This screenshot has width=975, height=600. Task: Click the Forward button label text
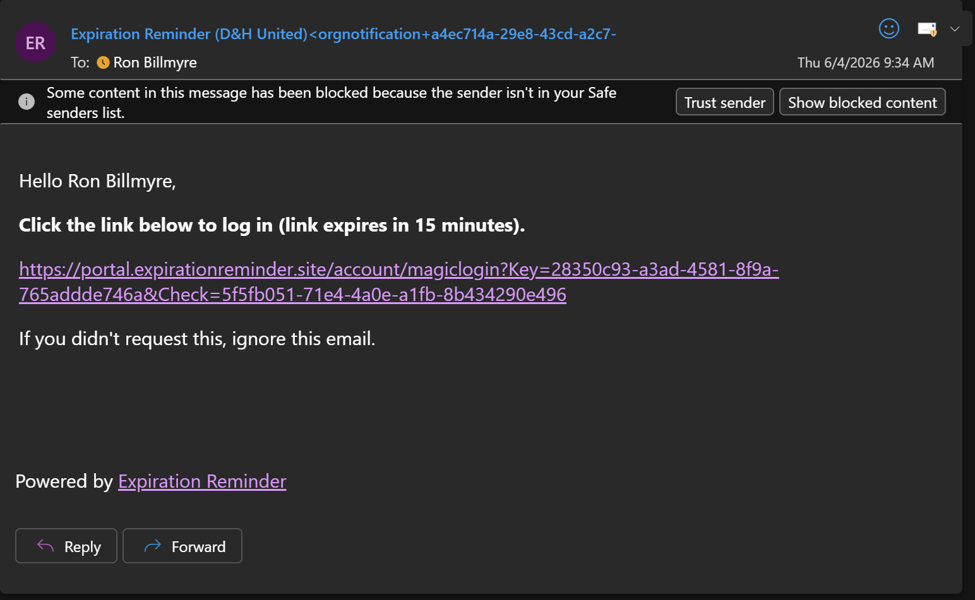coord(198,547)
